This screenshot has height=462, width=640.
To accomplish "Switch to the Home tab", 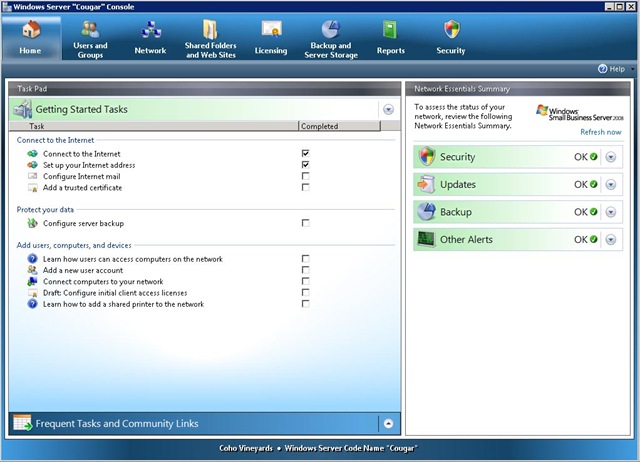I will pos(31,38).
